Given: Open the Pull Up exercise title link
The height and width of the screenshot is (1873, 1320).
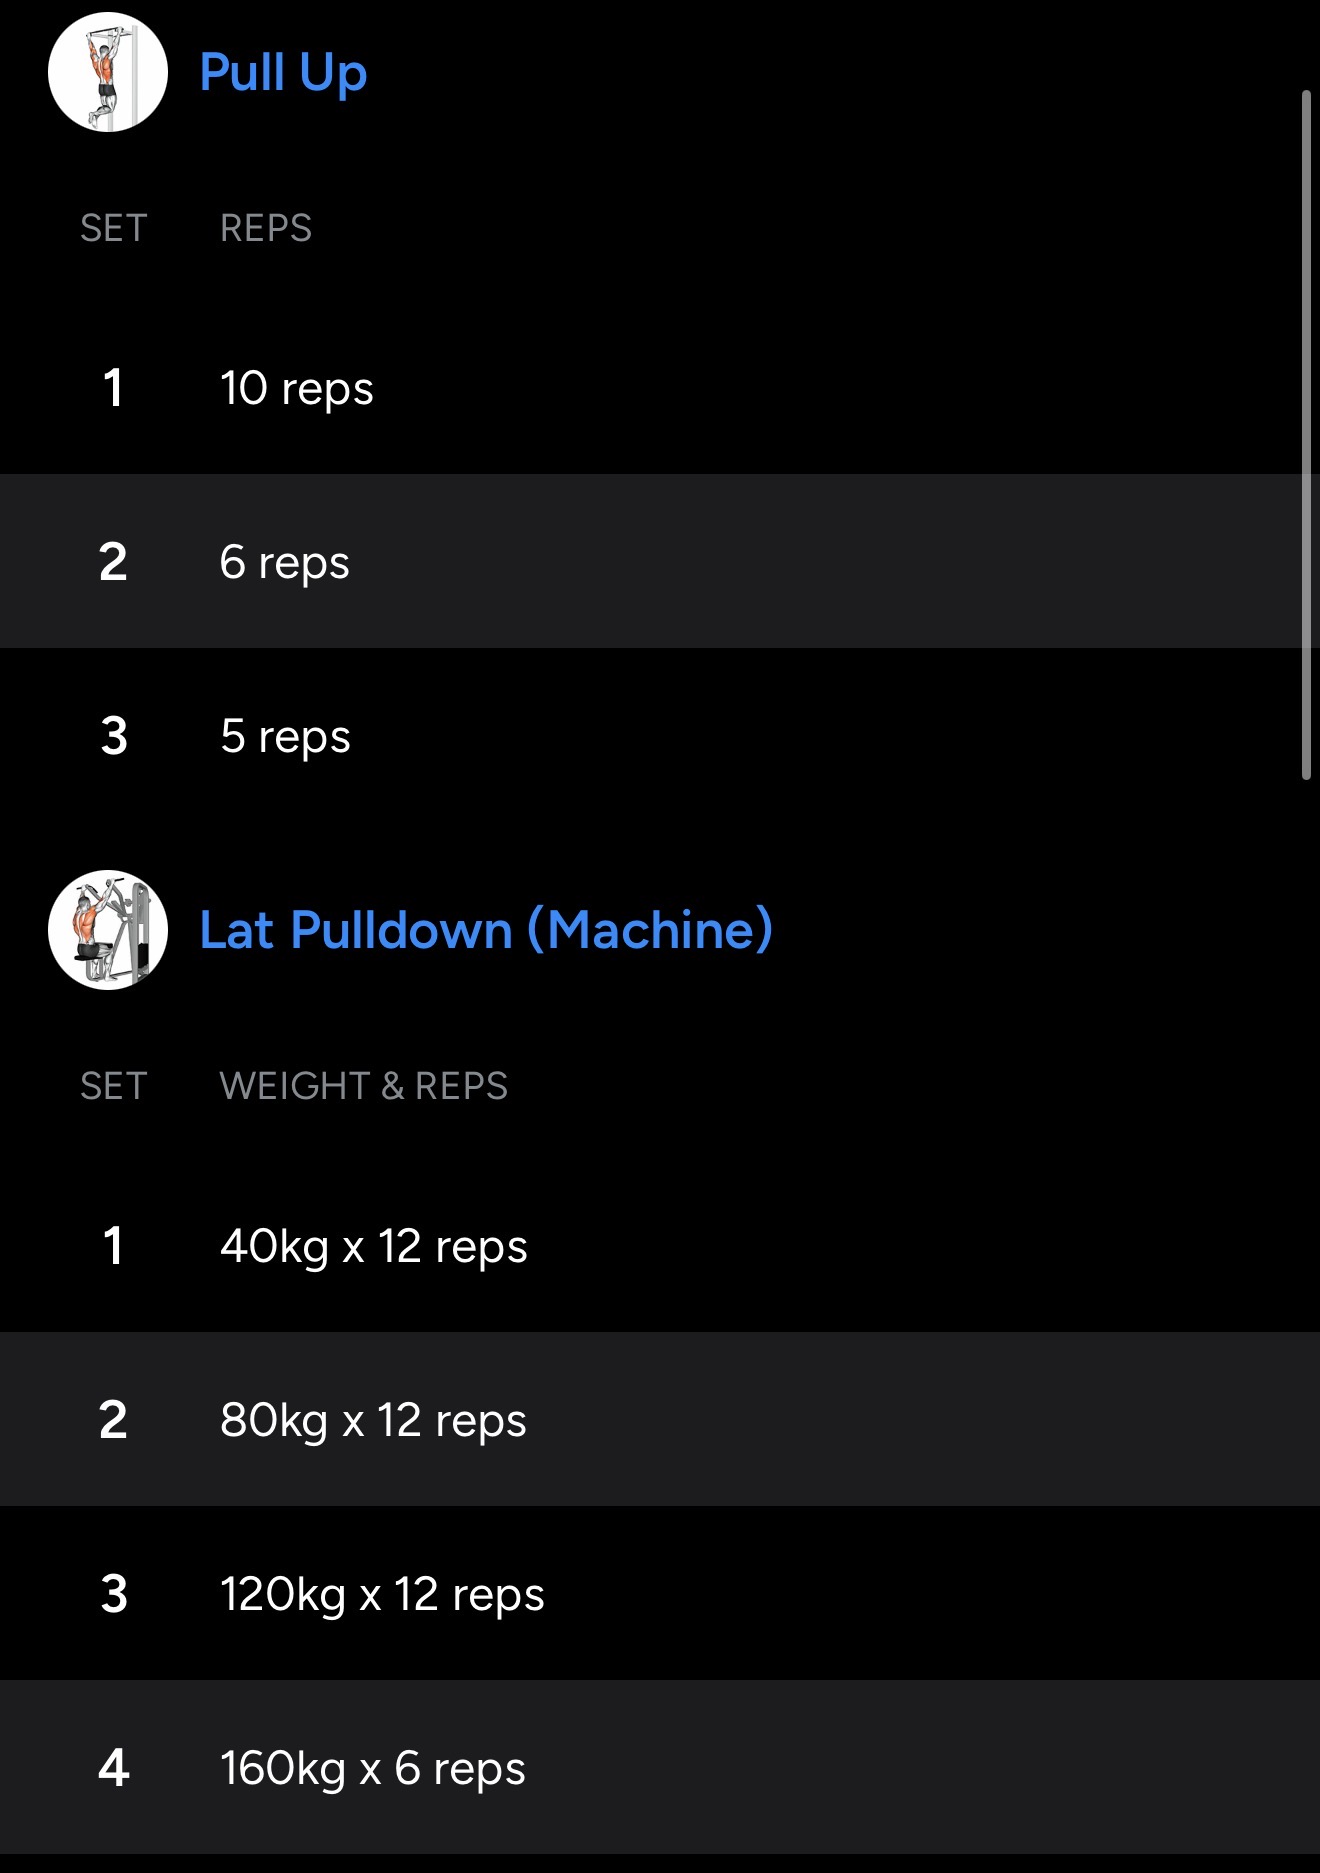Looking at the screenshot, I should coord(283,72).
